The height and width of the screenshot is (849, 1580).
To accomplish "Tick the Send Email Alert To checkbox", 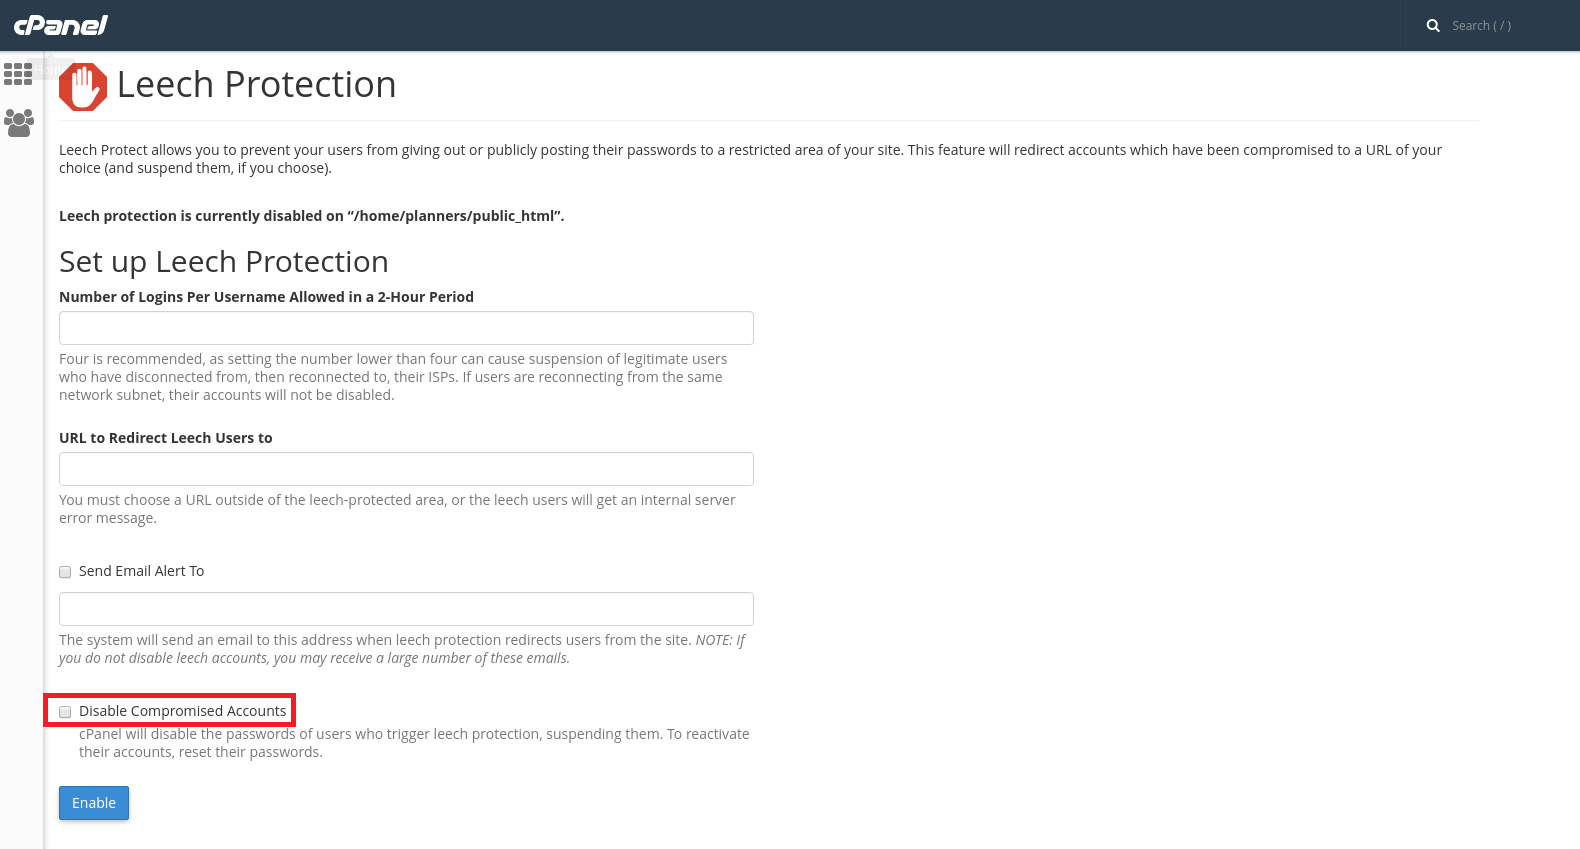I will [65, 572].
